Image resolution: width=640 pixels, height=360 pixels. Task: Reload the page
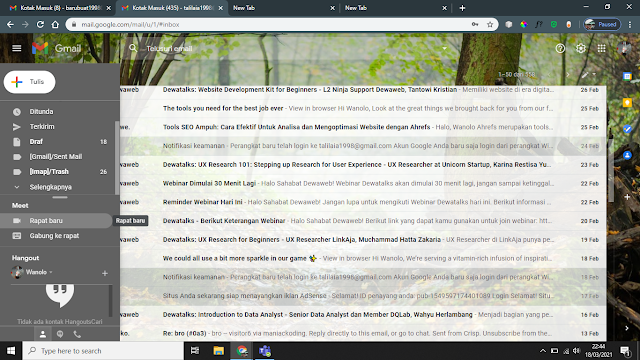click(40, 24)
